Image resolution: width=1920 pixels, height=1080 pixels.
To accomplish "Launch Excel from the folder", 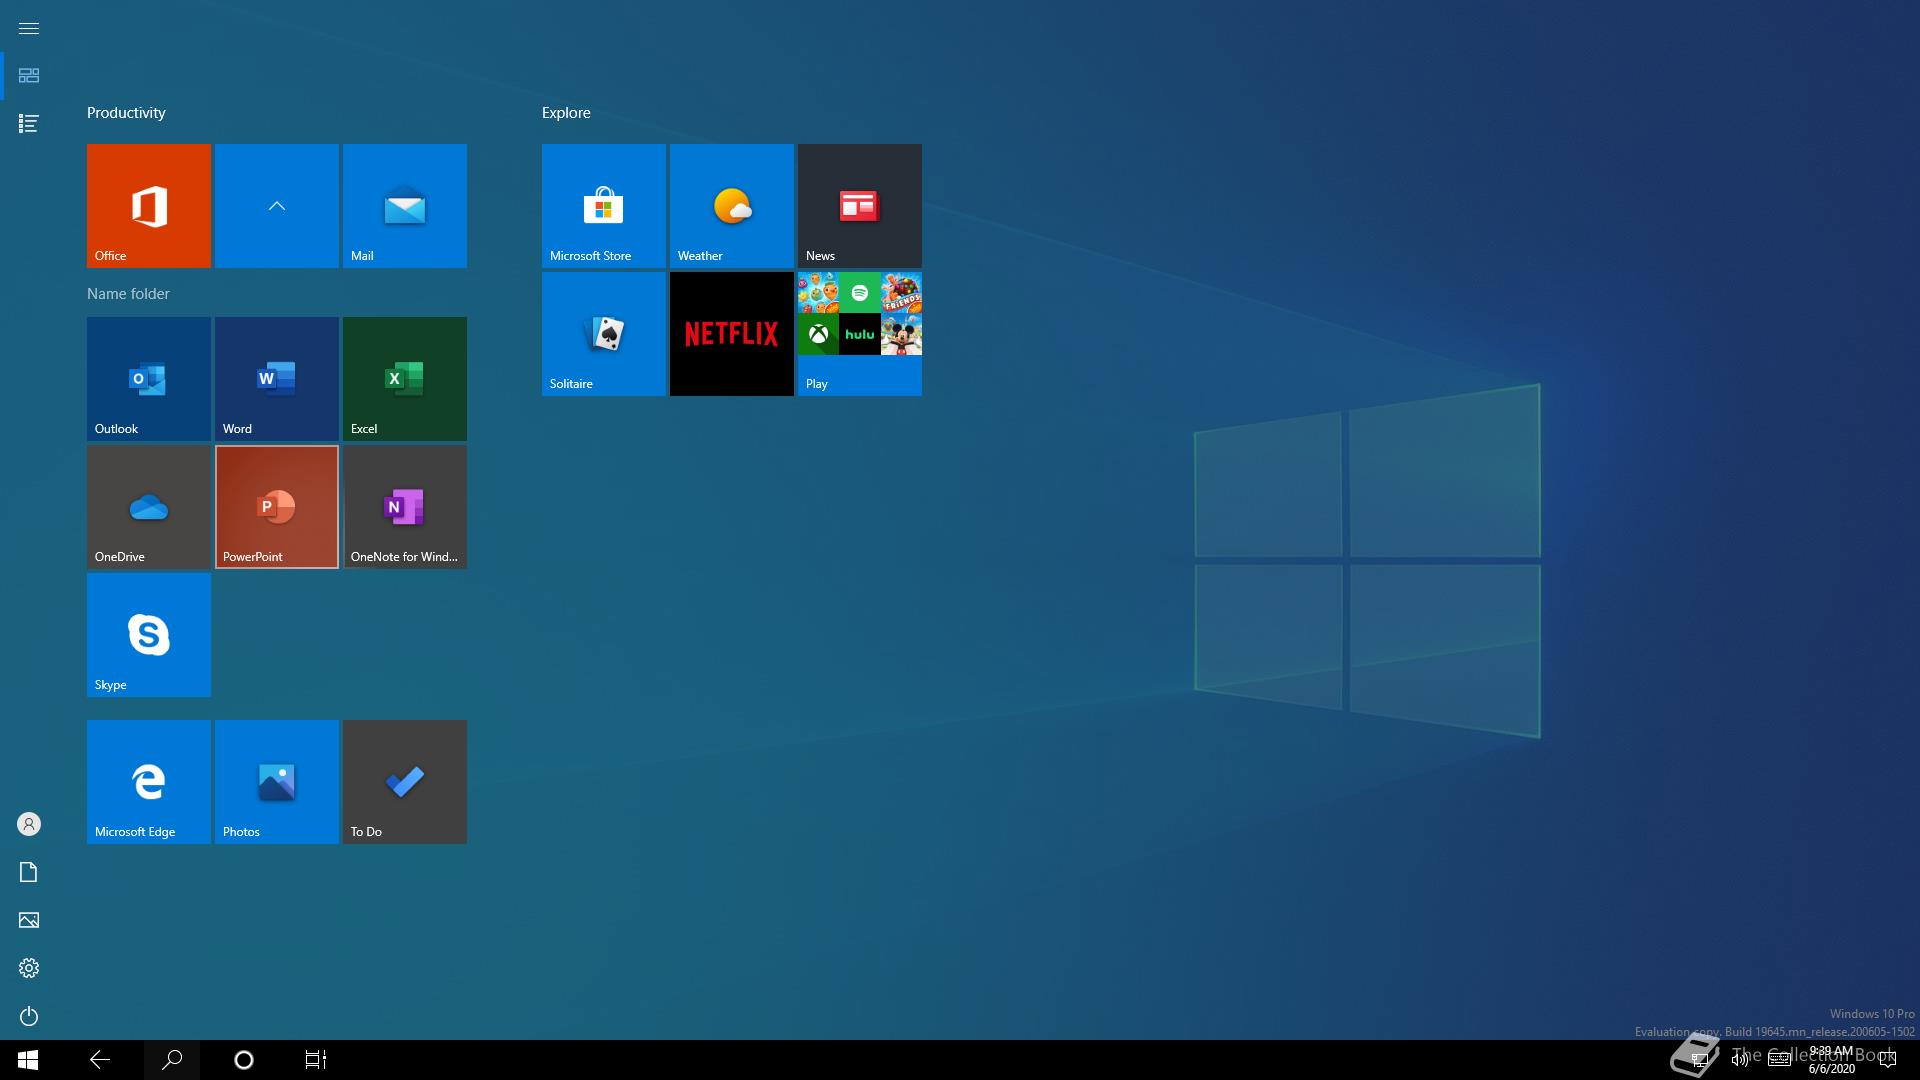I will (405, 379).
